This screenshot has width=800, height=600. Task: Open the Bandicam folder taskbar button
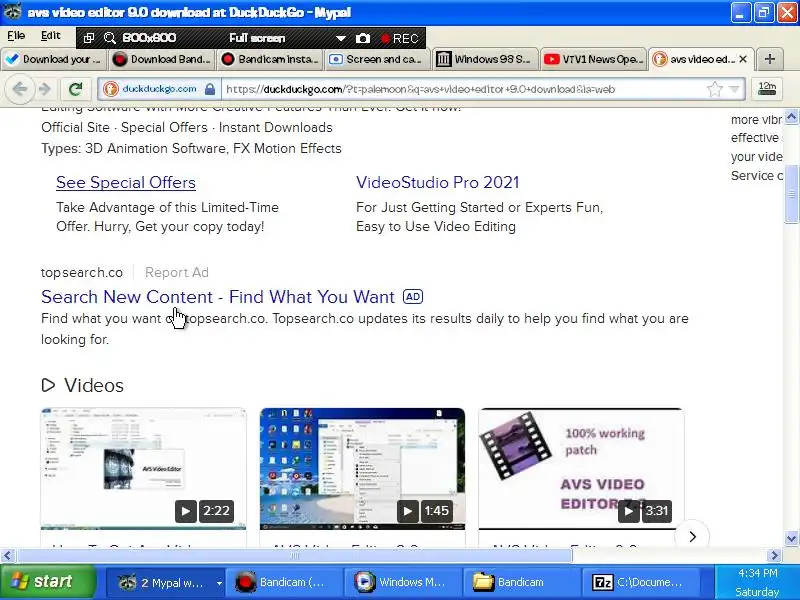coord(521,582)
